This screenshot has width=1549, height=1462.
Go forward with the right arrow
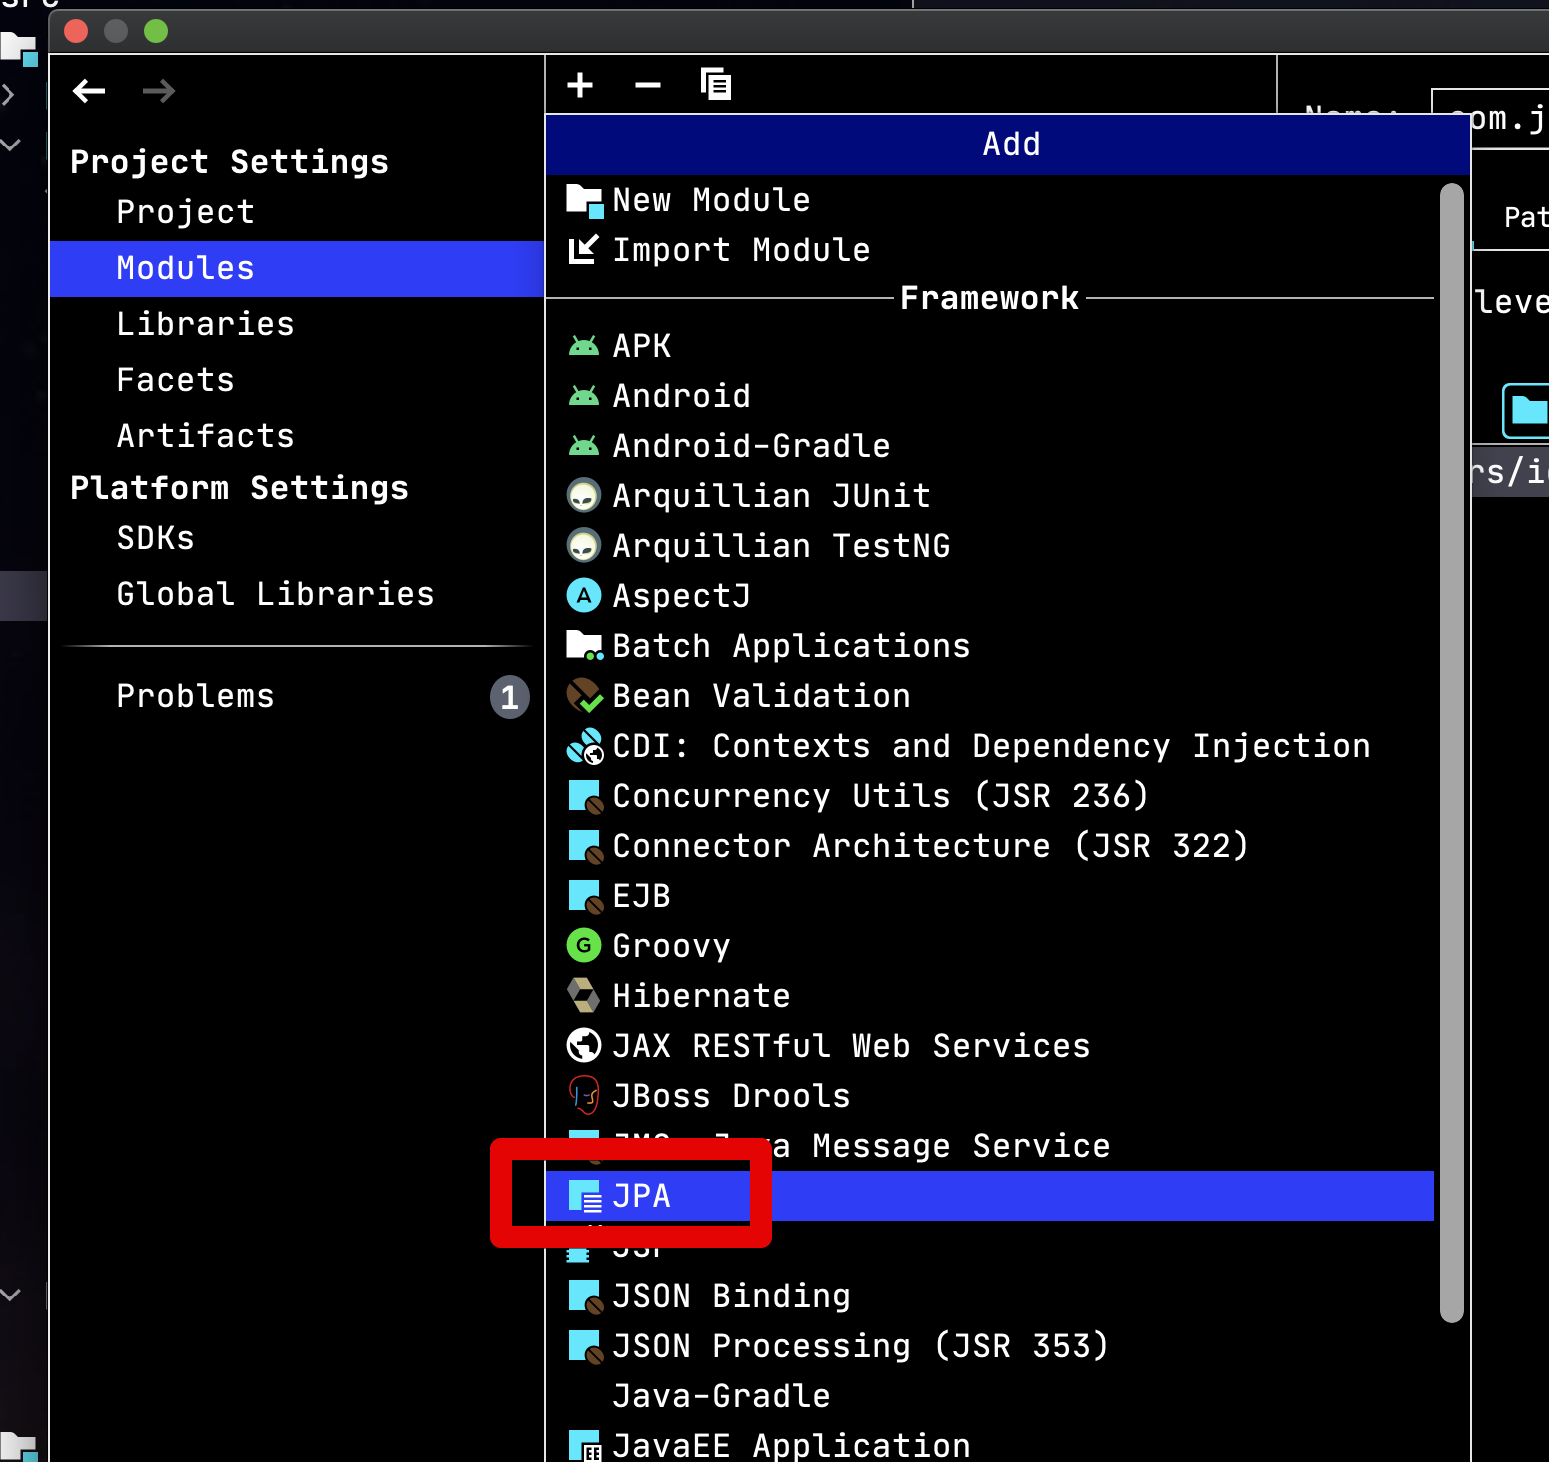pyautogui.click(x=159, y=91)
